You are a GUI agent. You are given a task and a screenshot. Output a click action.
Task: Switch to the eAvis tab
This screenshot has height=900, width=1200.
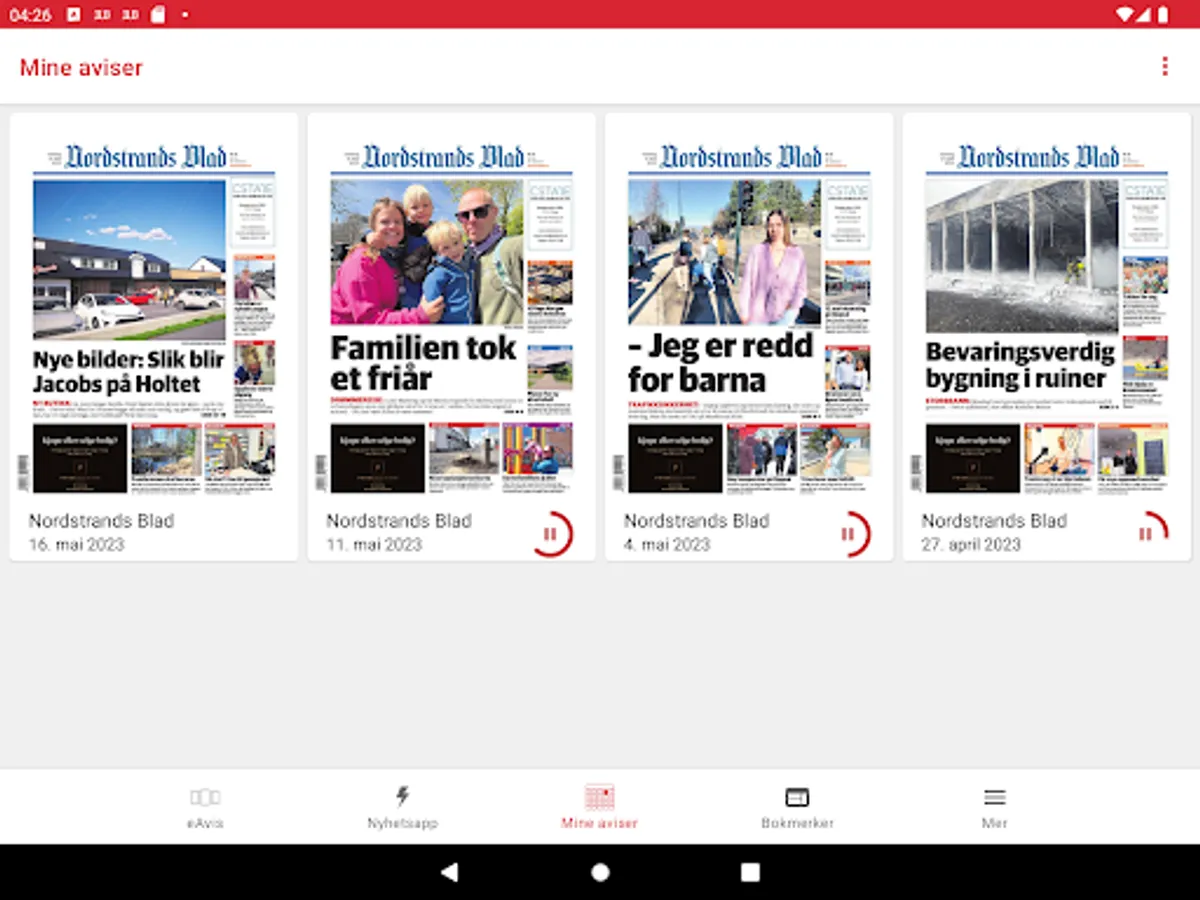pyautogui.click(x=205, y=807)
